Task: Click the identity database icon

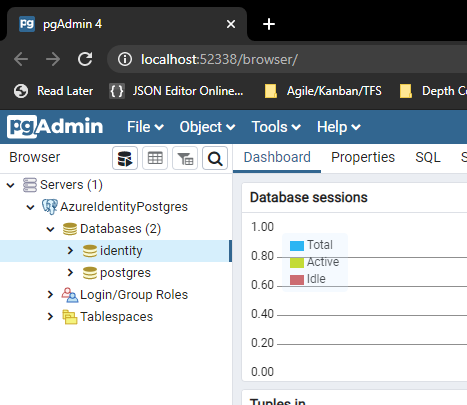Action: point(90,251)
